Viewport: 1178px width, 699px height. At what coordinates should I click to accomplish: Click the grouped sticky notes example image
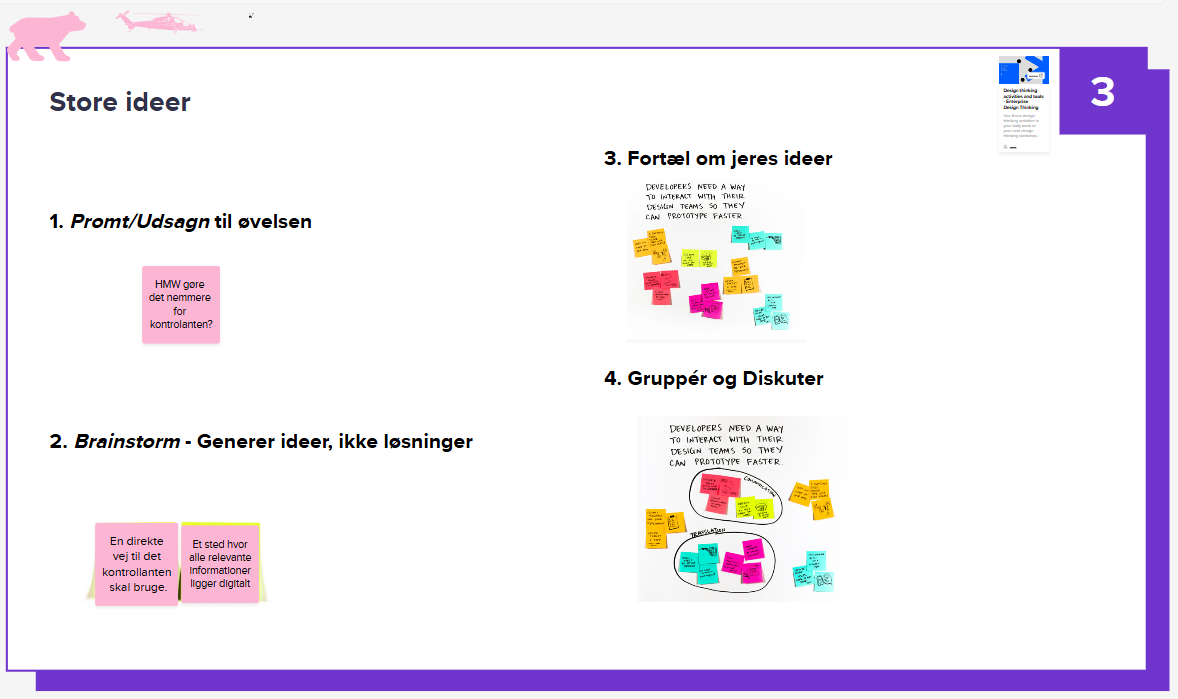[742, 510]
